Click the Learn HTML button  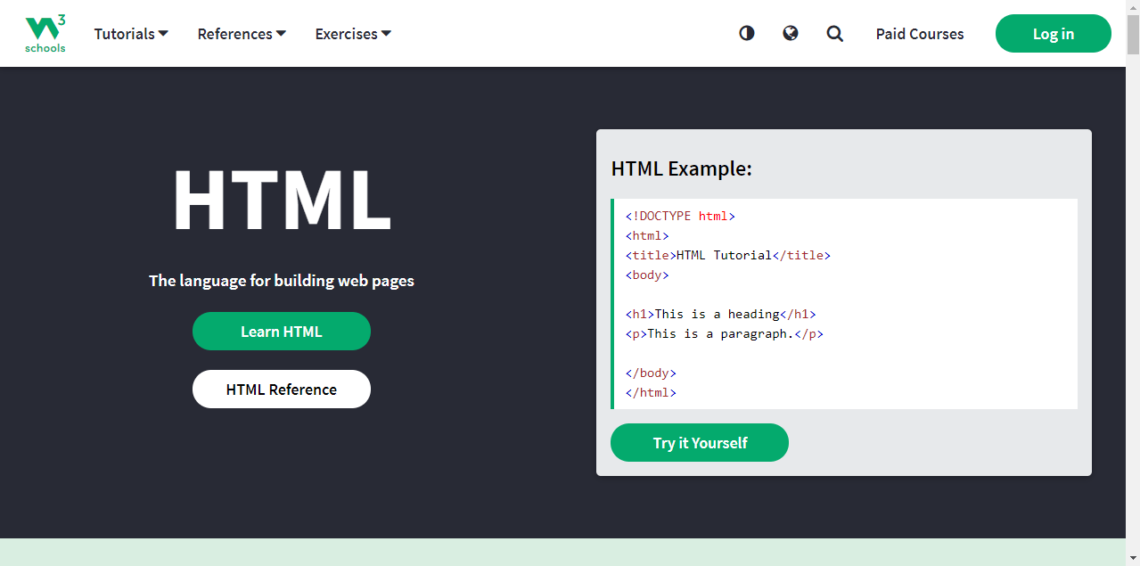click(281, 331)
